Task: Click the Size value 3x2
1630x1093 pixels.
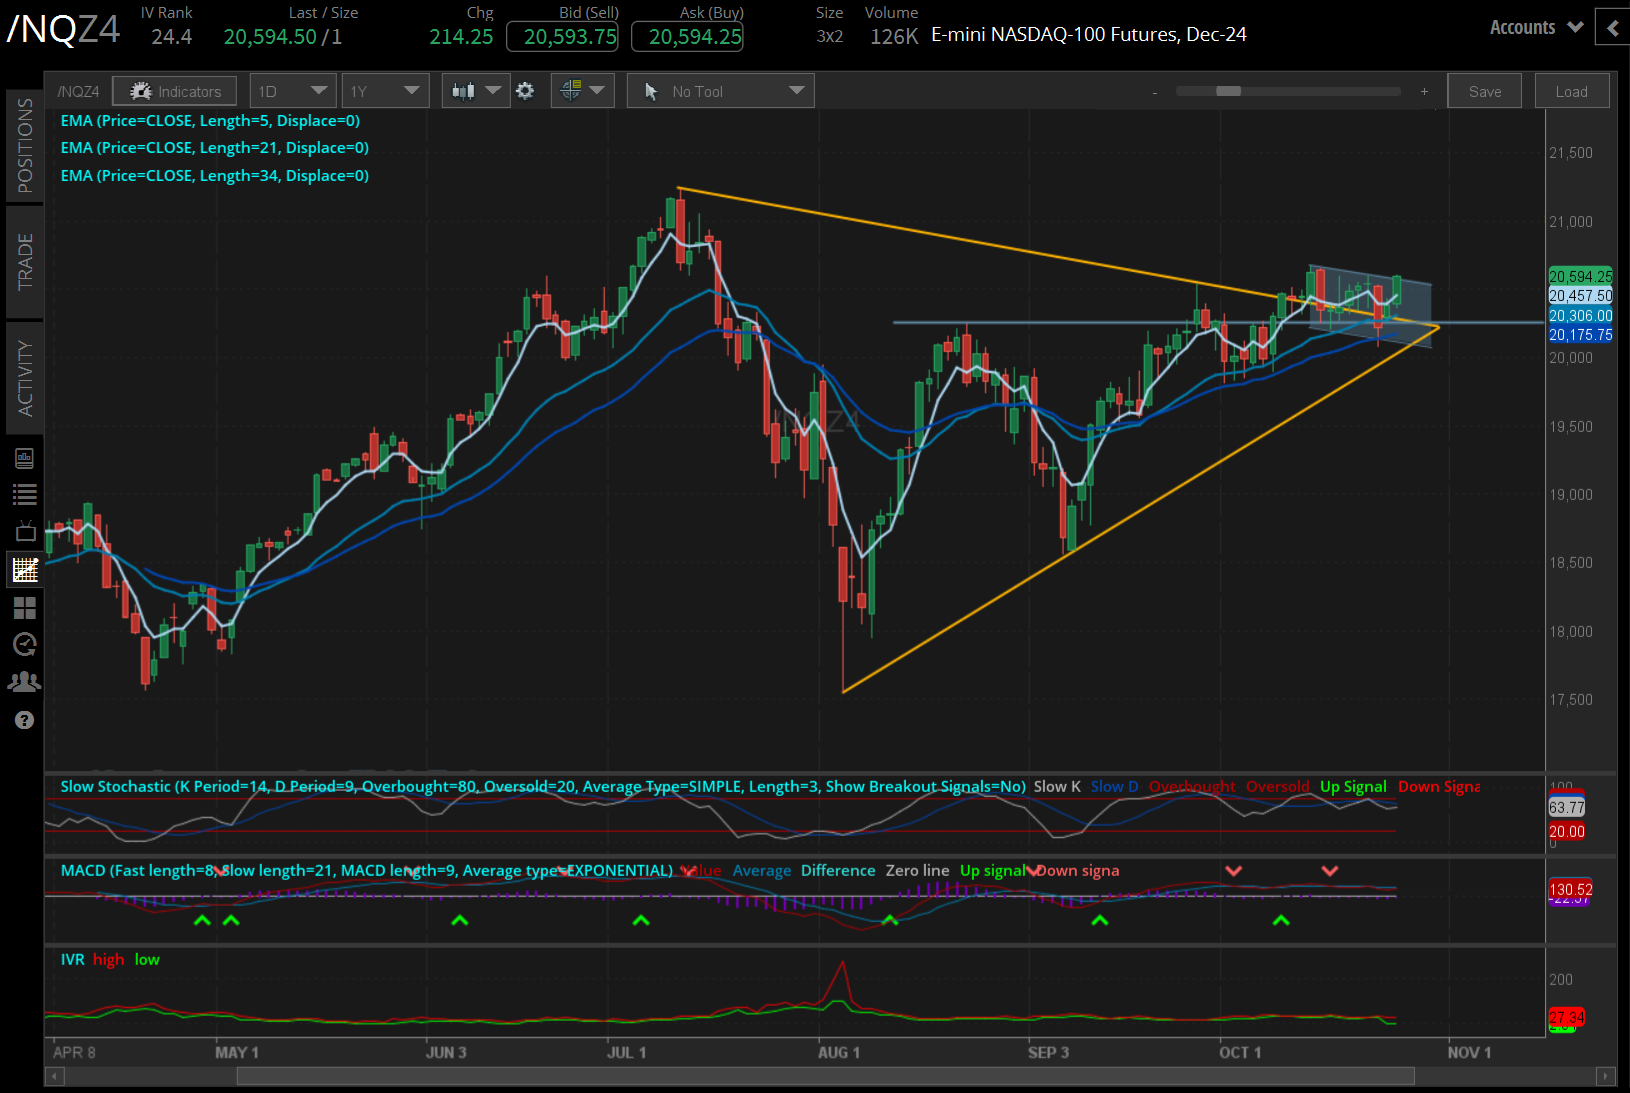Action: click(829, 37)
